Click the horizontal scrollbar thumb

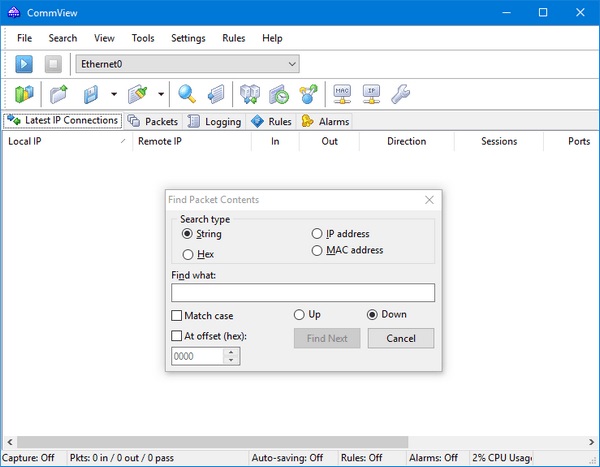point(212,442)
